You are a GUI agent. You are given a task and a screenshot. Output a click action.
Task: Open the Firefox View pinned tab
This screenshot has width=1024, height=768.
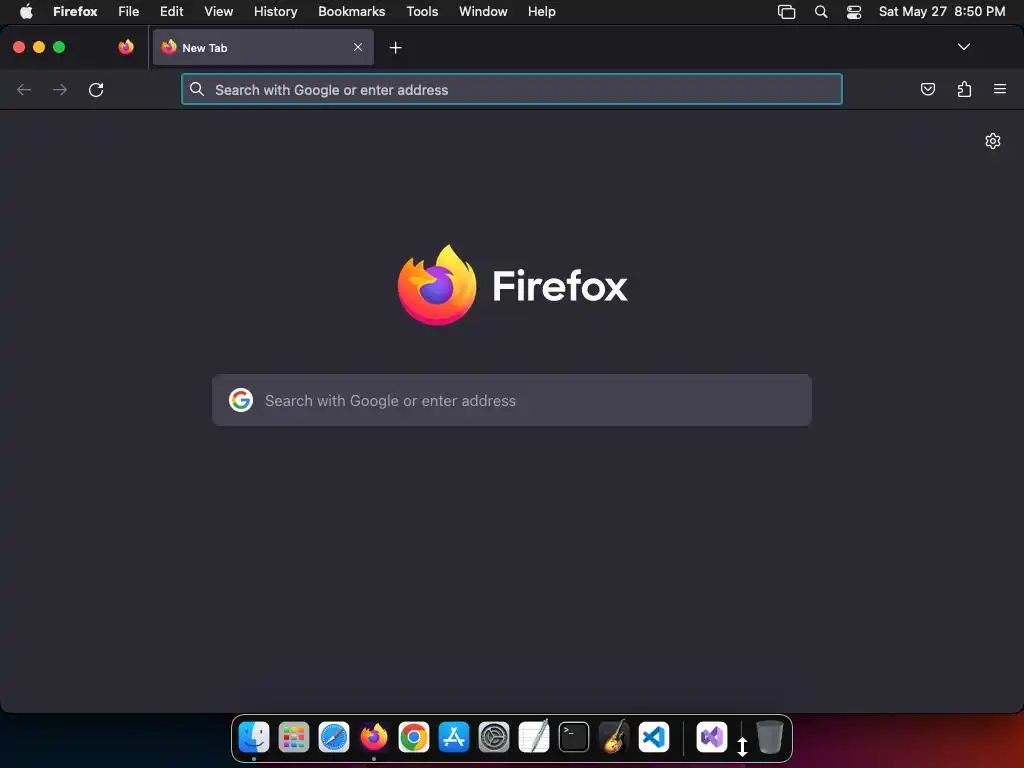126,47
